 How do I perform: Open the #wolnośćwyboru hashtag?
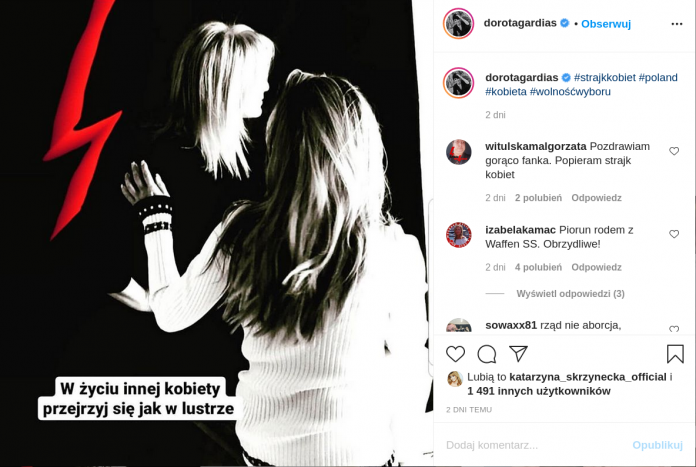tap(569, 92)
